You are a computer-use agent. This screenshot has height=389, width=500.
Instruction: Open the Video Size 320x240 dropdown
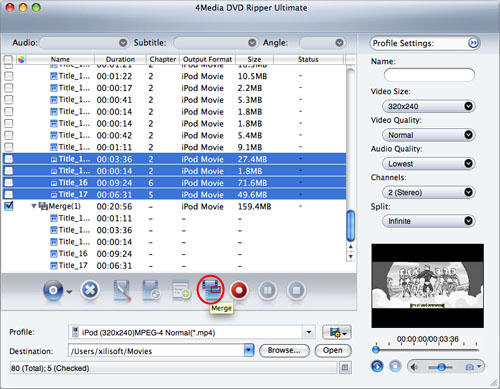pos(429,106)
